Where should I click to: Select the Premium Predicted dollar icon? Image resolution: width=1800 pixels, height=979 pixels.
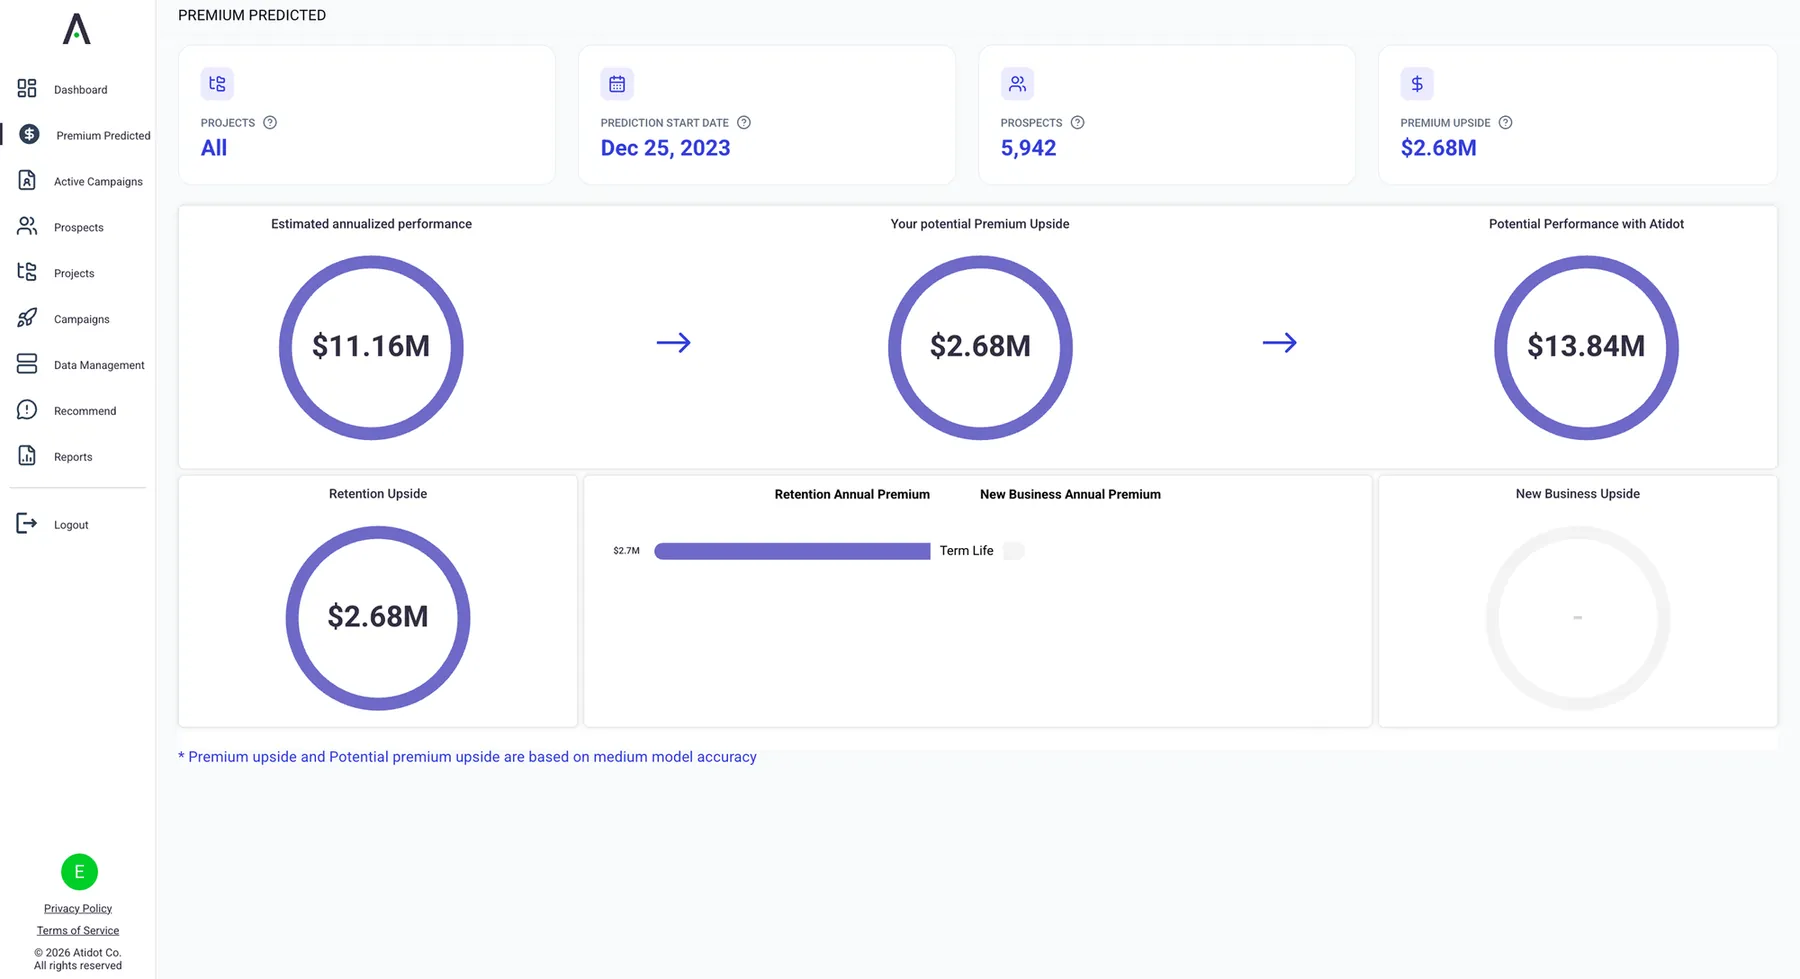point(29,134)
